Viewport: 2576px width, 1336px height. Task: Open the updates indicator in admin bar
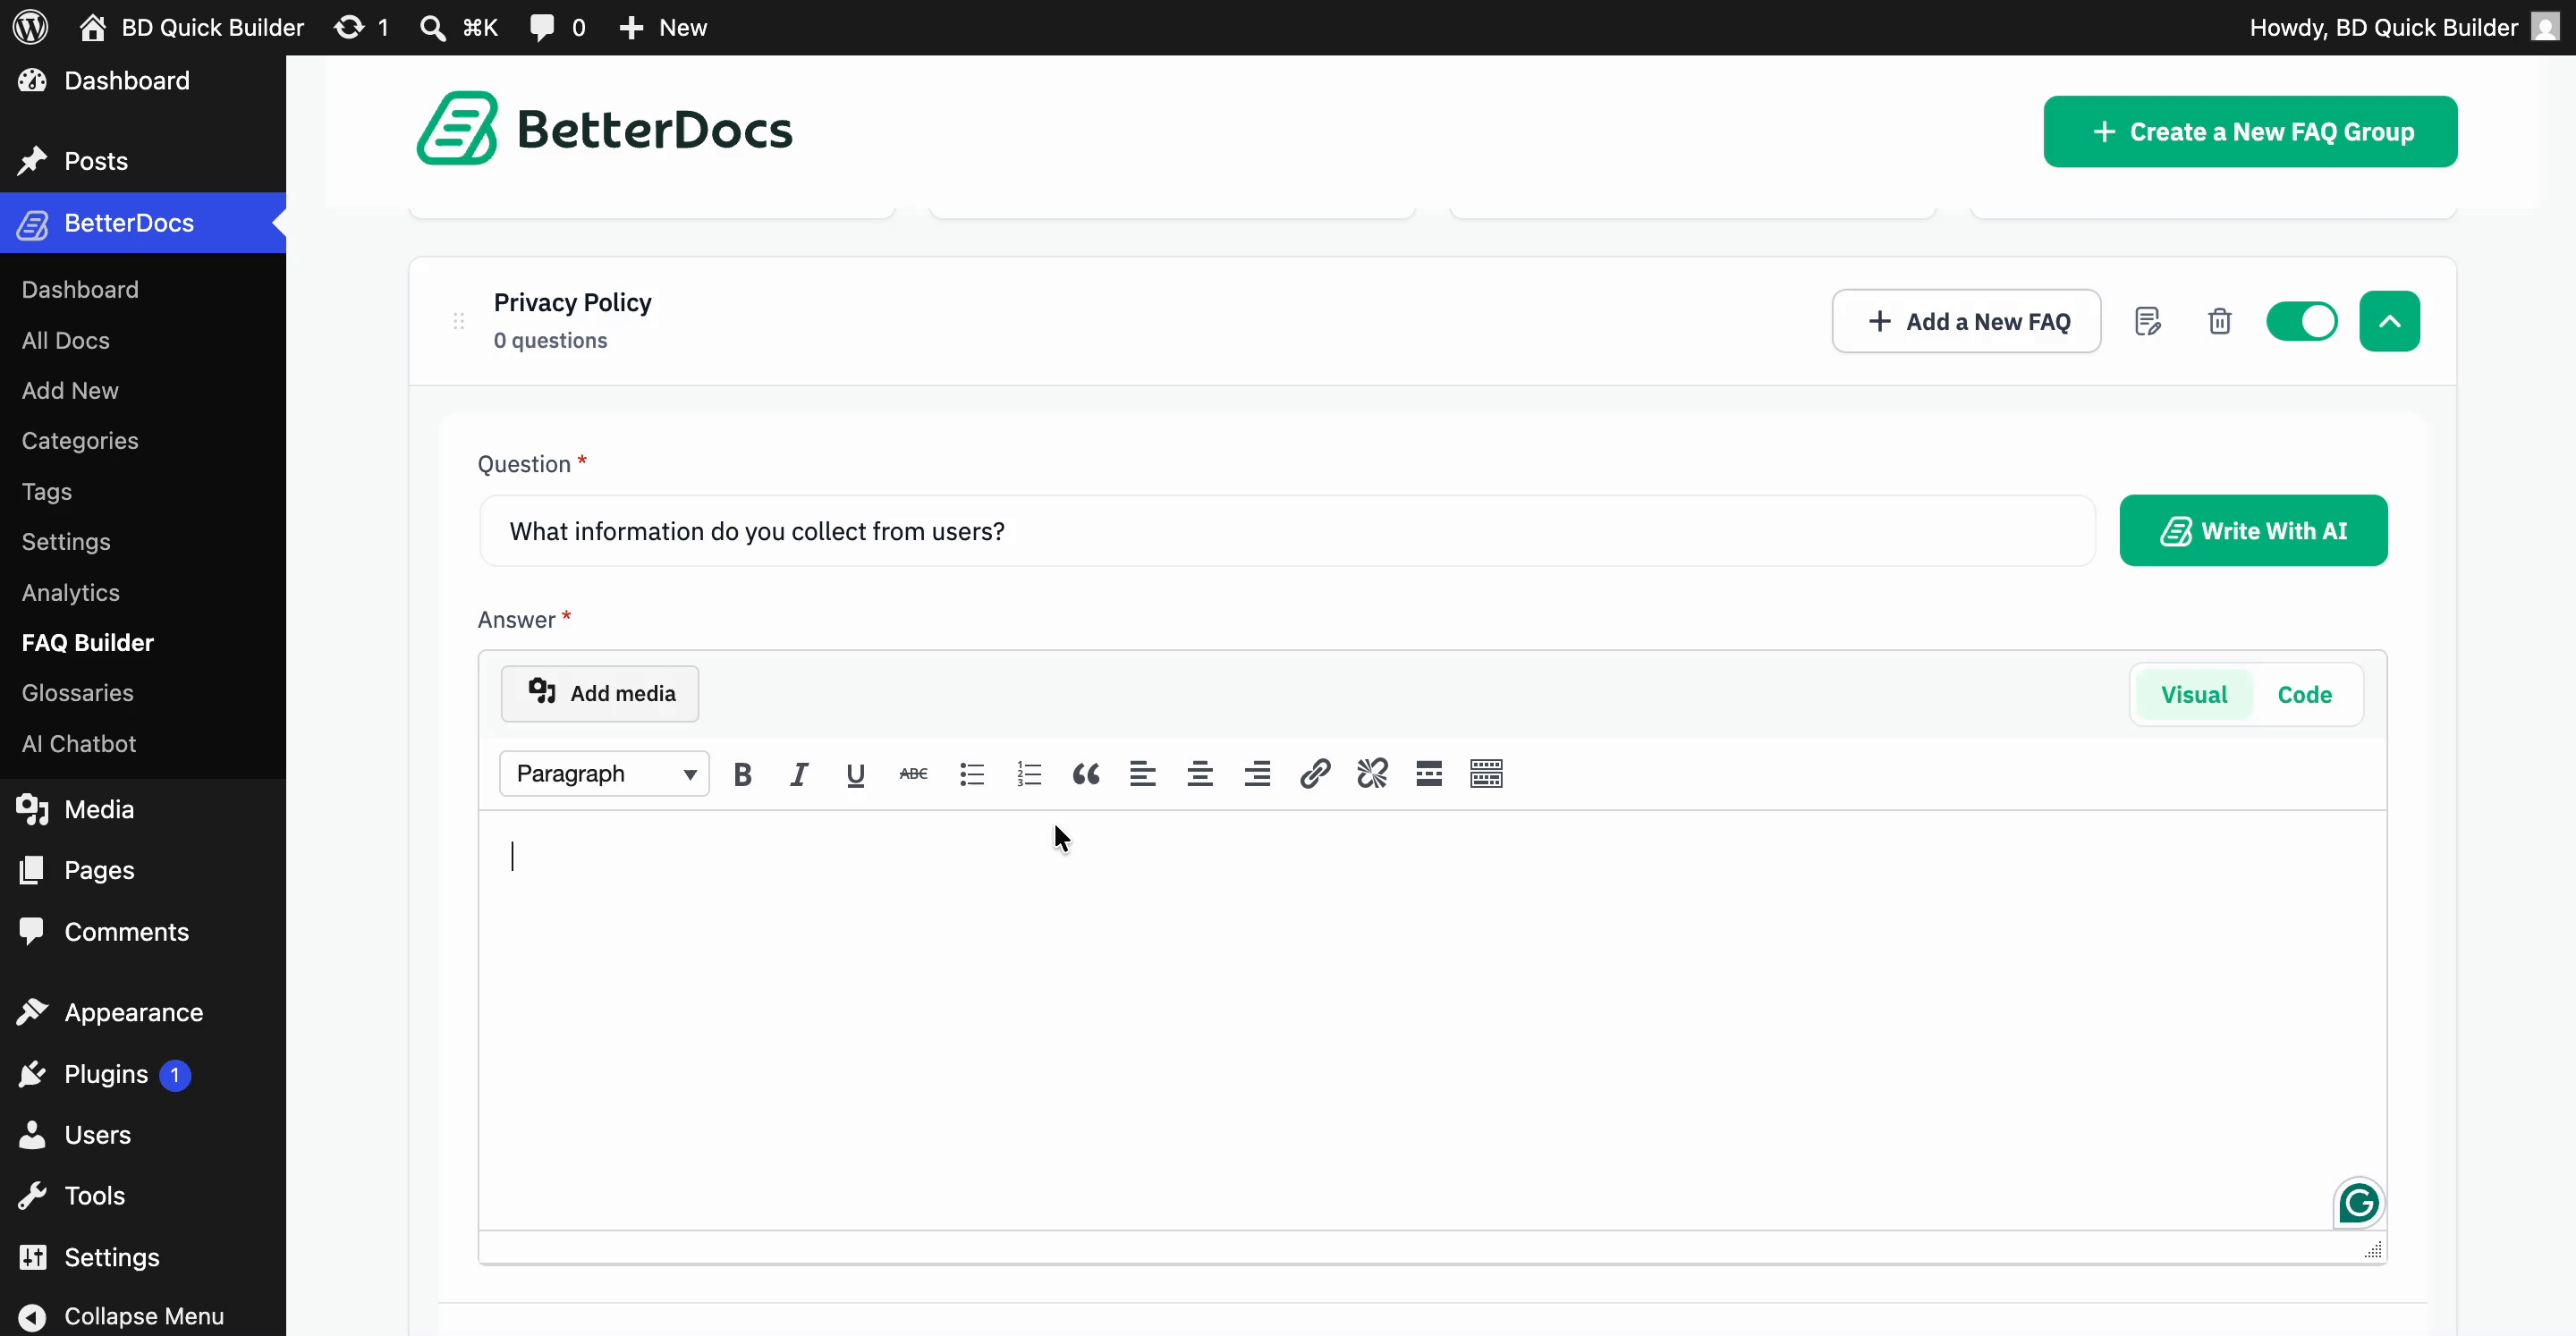pyautogui.click(x=361, y=27)
